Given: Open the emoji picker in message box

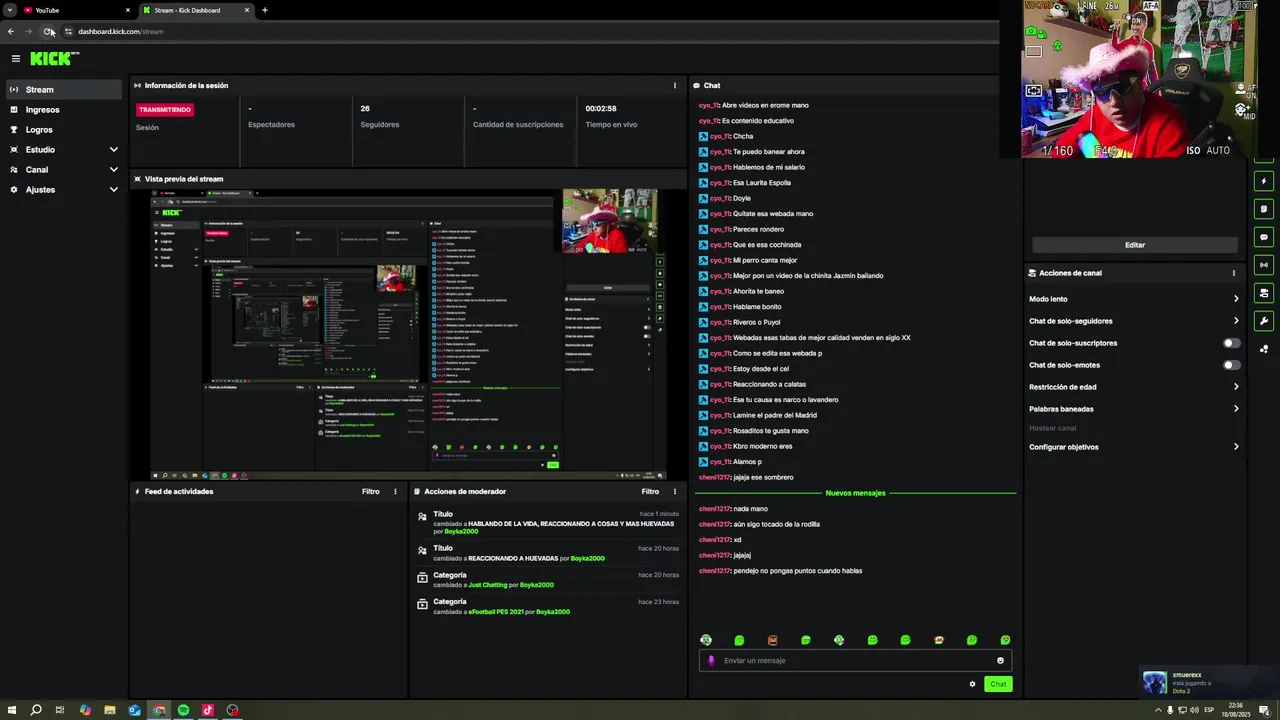Looking at the screenshot, I should pyautogui.click(x=1000, y=660).
